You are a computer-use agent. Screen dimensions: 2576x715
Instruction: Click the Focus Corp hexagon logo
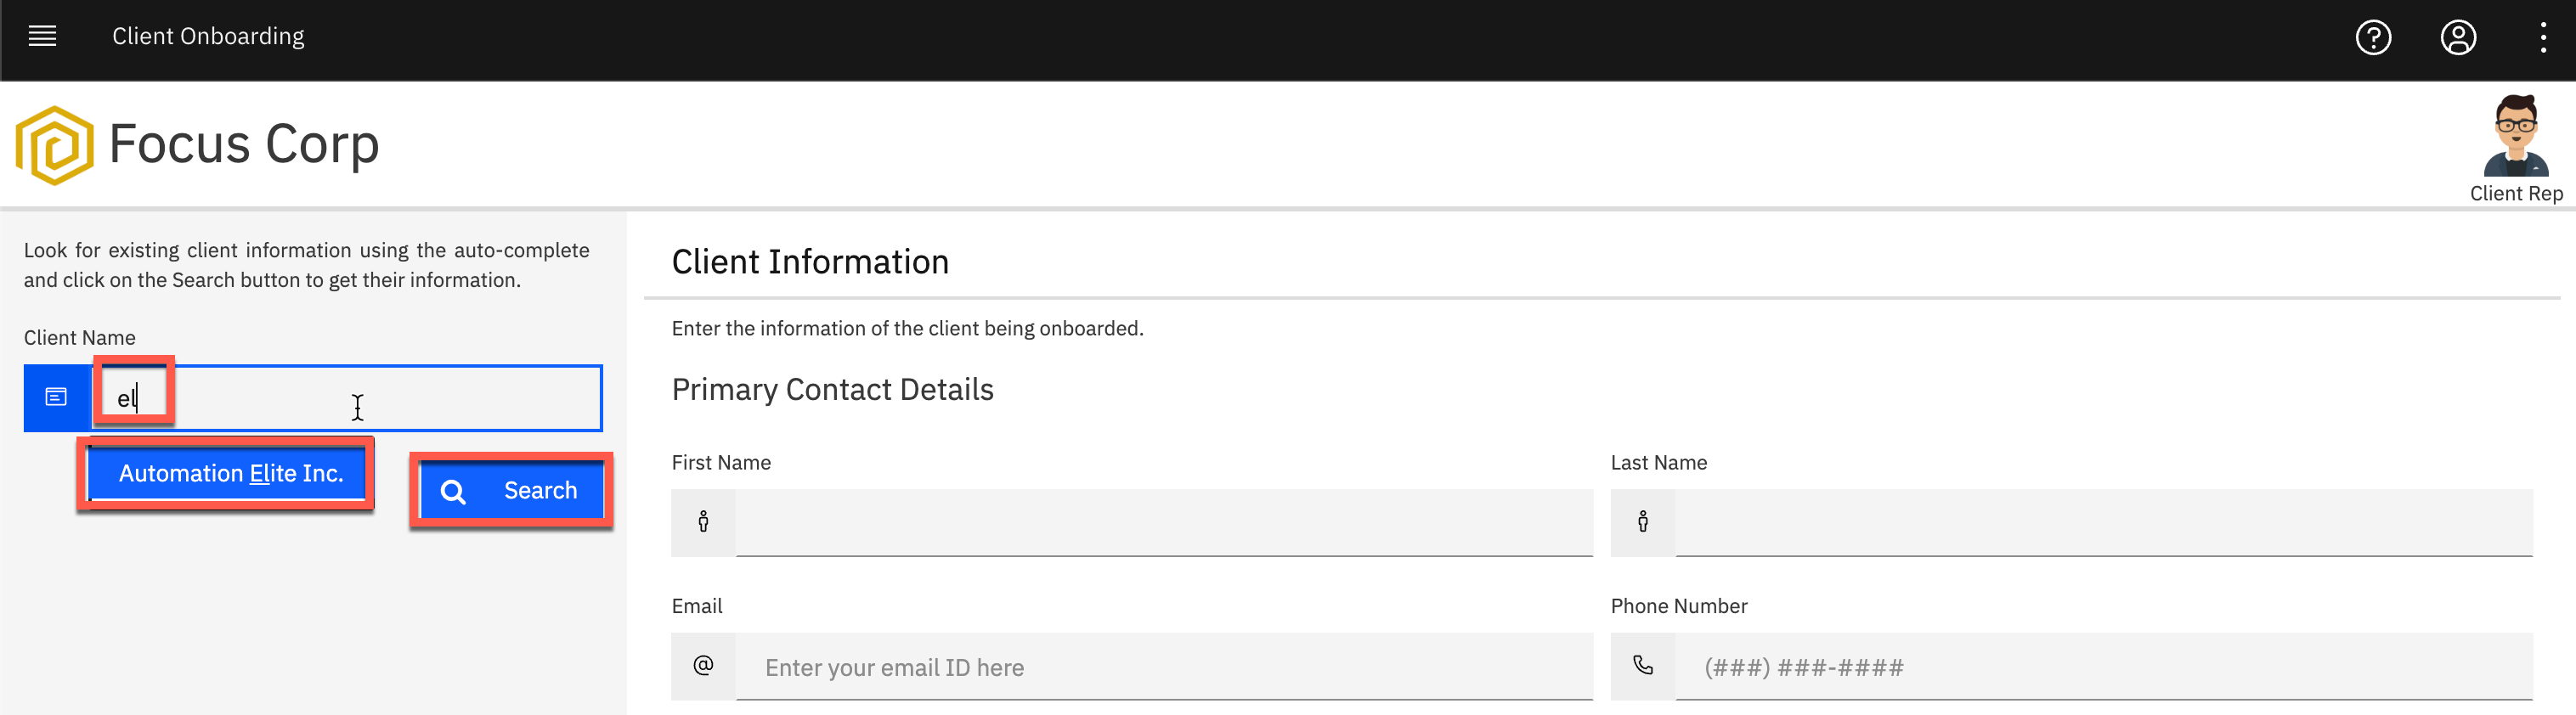tap(55, 146)
